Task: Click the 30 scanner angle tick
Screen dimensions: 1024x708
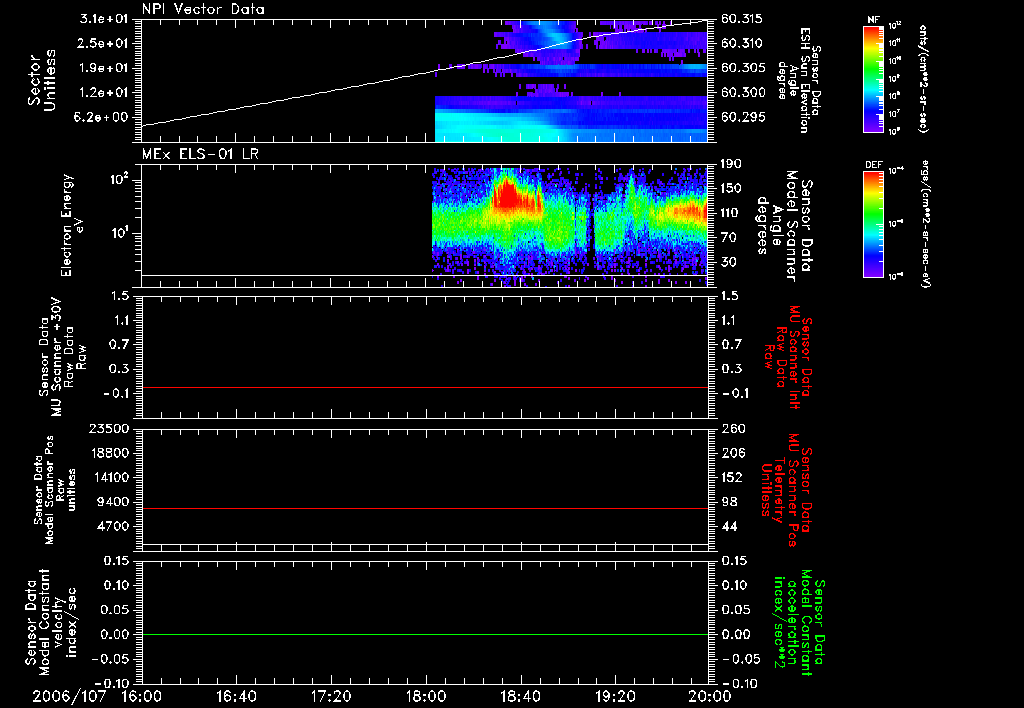Action: point(728,263)
